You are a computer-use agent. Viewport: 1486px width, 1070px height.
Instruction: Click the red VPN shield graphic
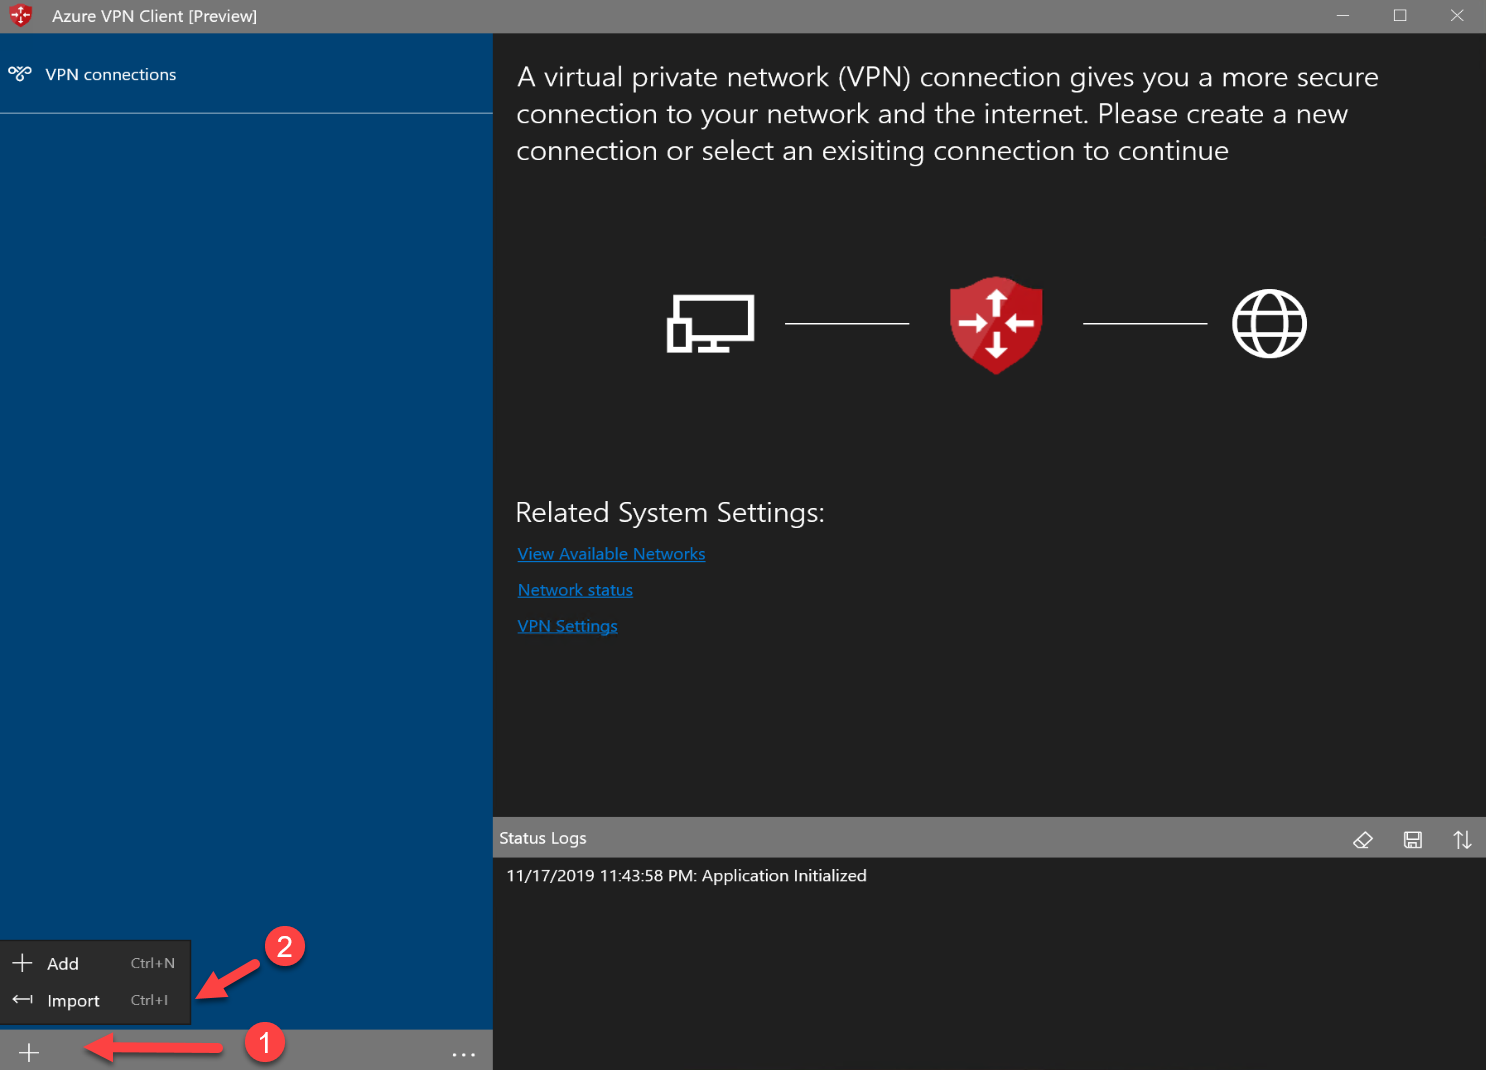[996, 324]
